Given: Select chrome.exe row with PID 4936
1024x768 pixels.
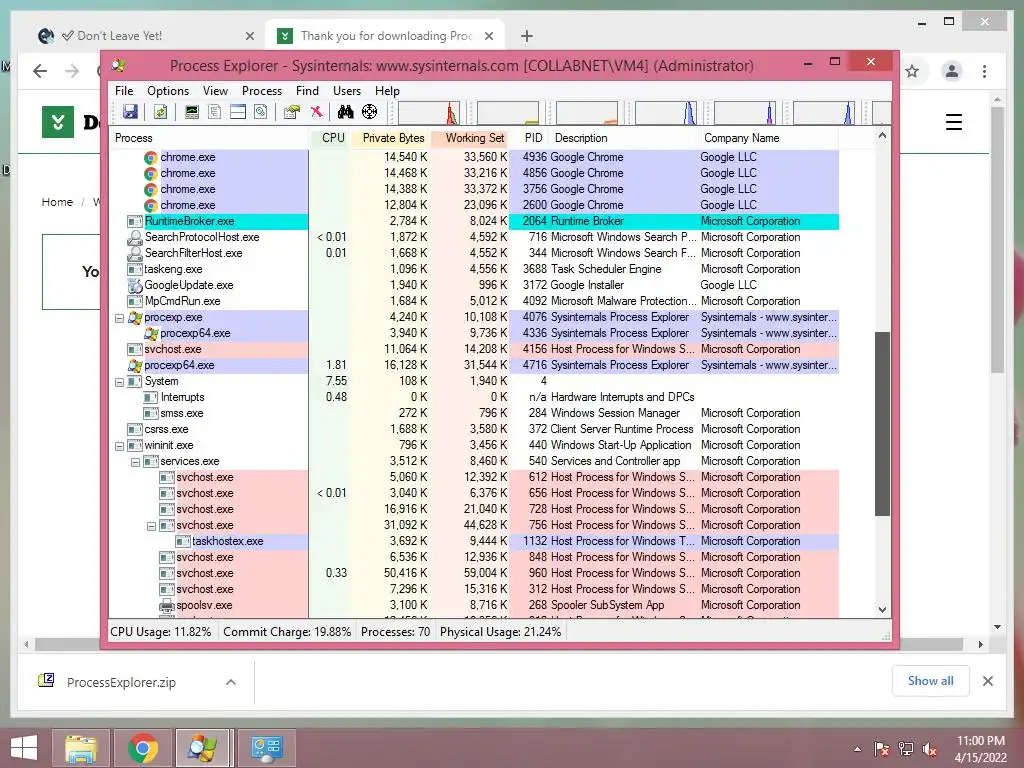Looking at the screenshot, I should tap(475, 157).
